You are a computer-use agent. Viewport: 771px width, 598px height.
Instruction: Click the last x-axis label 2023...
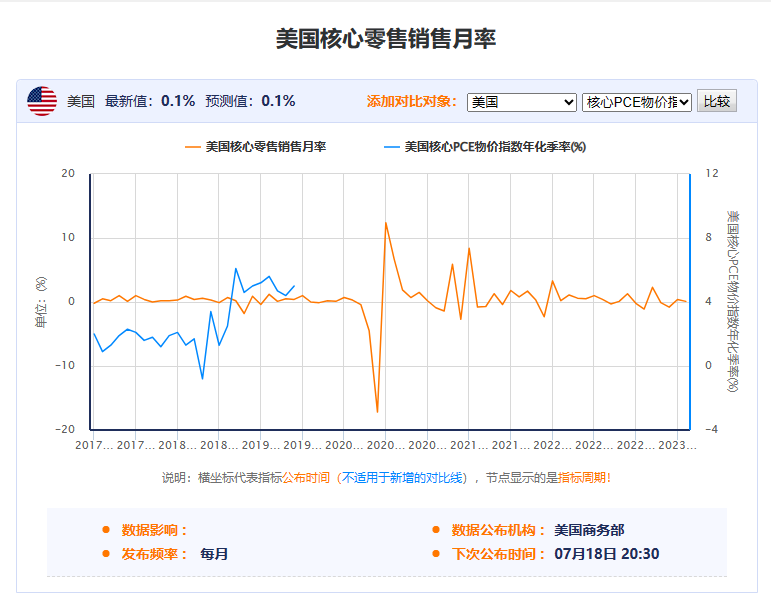[677, 445]
